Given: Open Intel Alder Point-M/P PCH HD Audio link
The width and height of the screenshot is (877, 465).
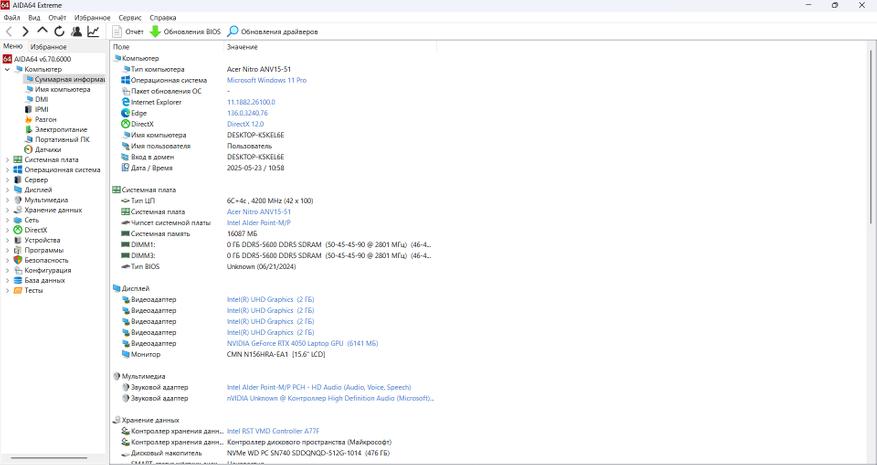Looking at the screenshot, I should coord(319,387).
